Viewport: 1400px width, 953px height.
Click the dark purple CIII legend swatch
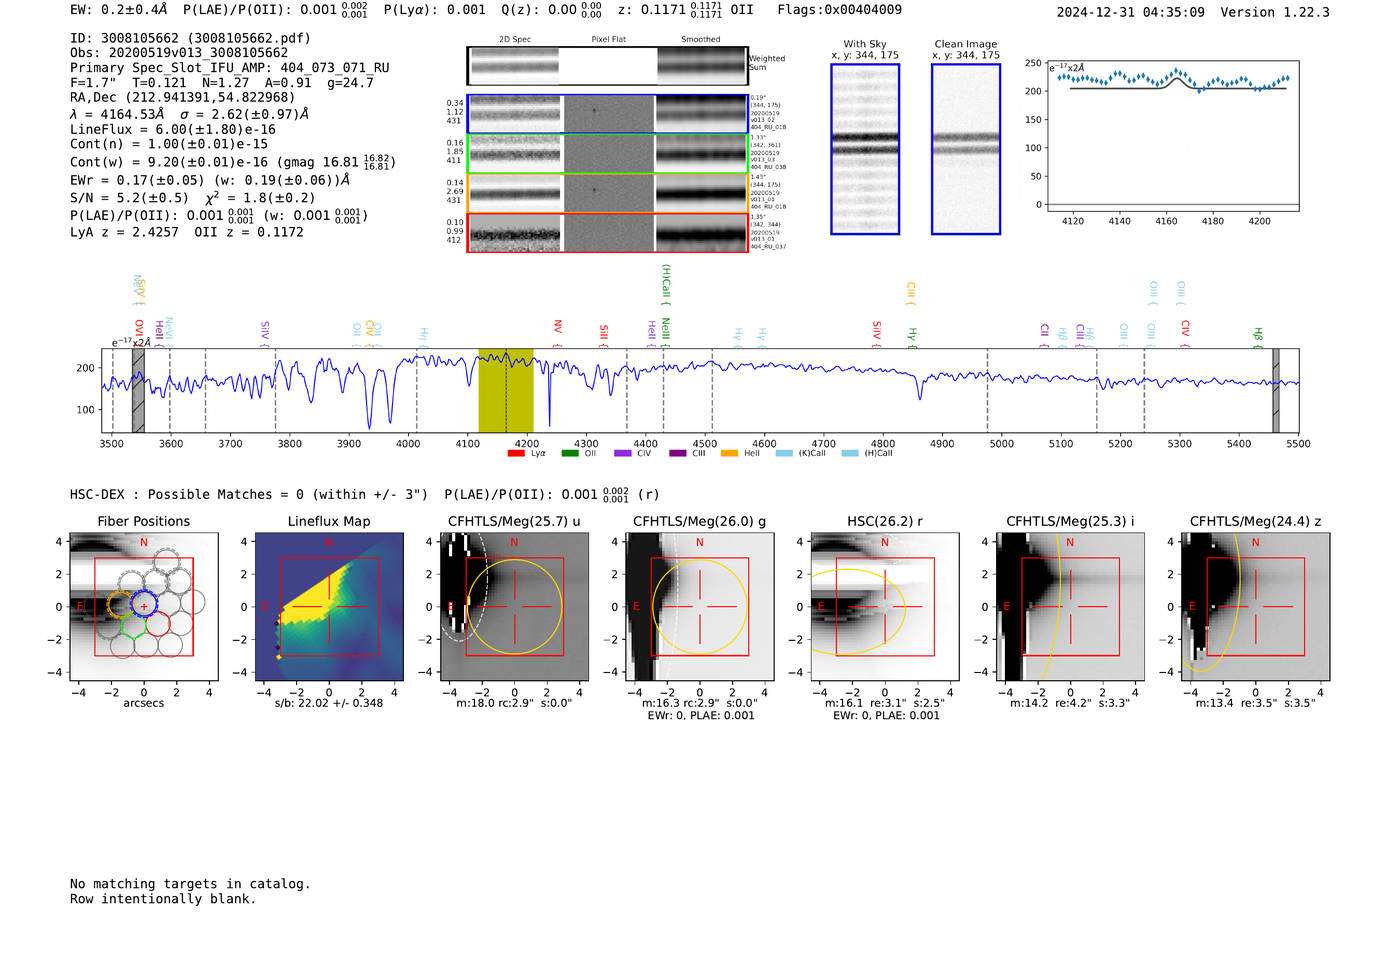(x=678, y=454)
